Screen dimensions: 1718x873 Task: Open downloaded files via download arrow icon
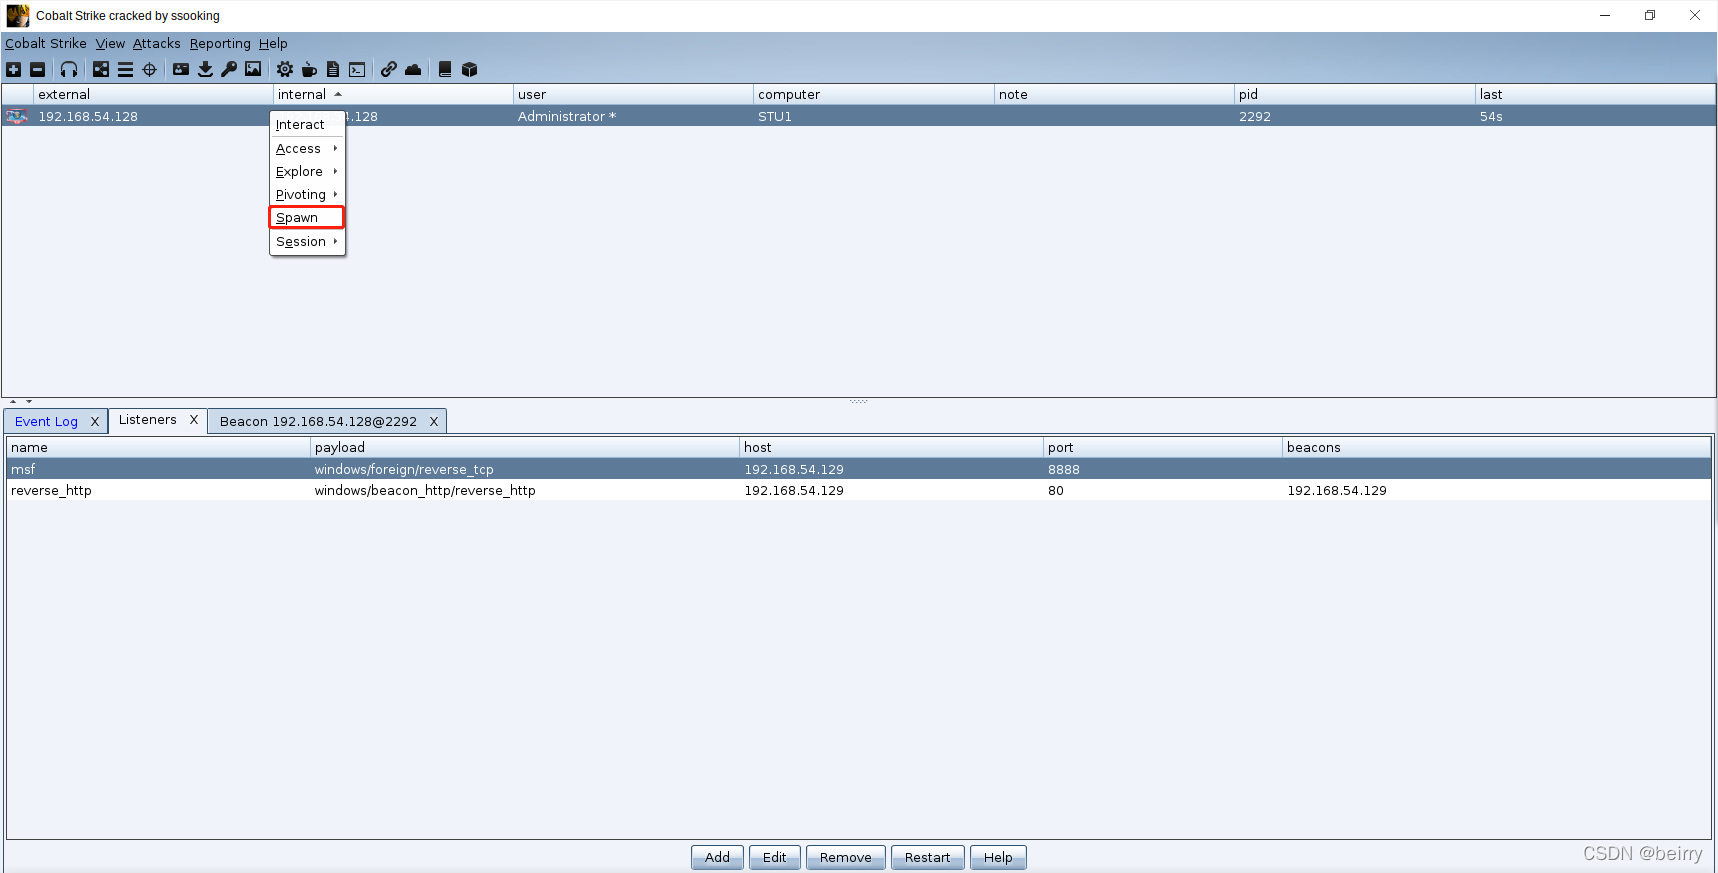pyautogui.click(x=205, y=69)
